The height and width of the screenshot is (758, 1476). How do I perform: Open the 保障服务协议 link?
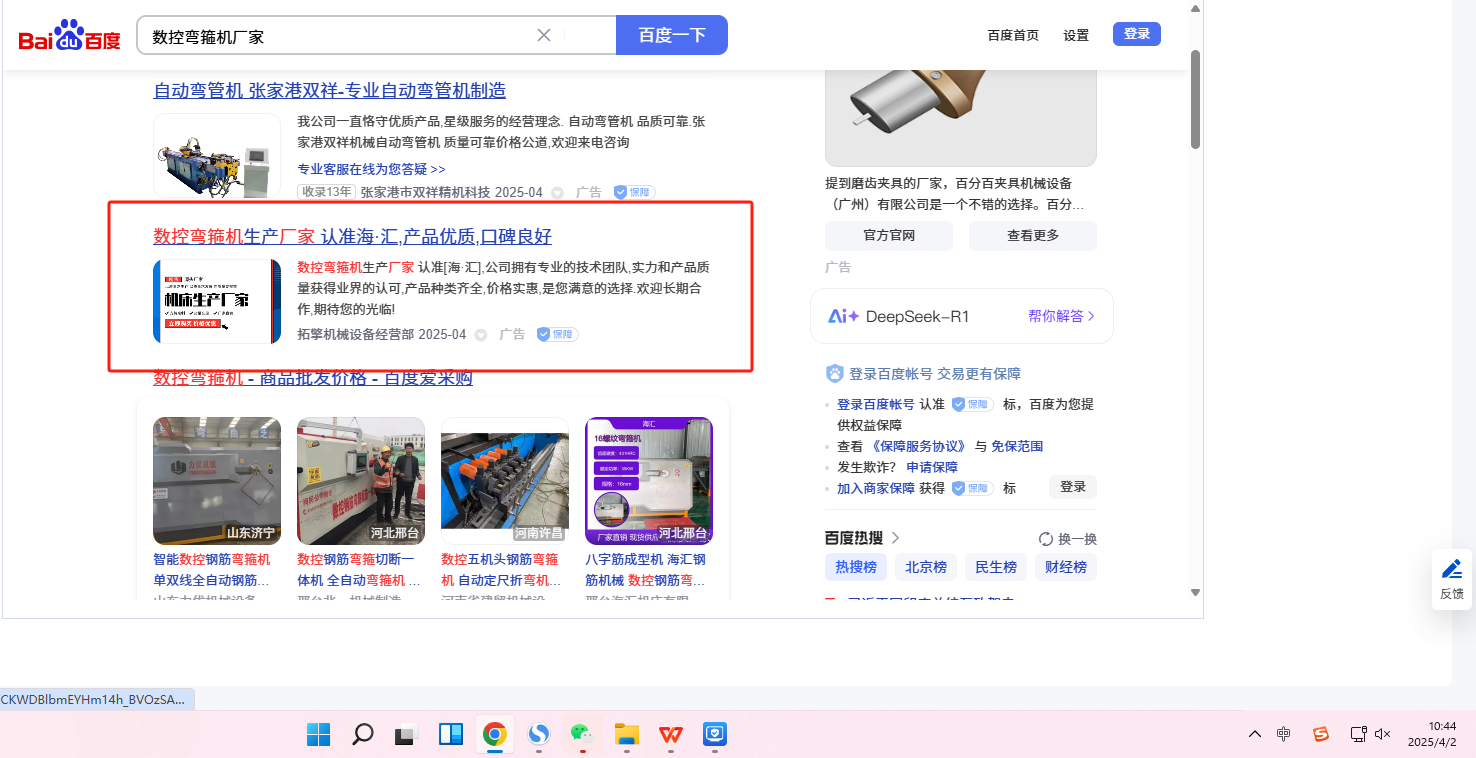[x=918, y=446]
